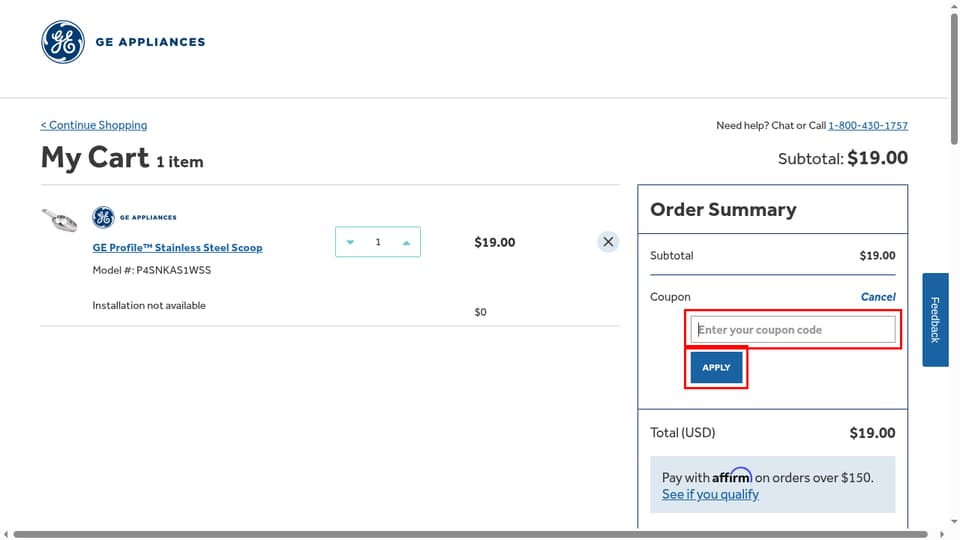Screen dimensions: 960x540
Task: Click the Installation not available text
Action: pos(149,306)
